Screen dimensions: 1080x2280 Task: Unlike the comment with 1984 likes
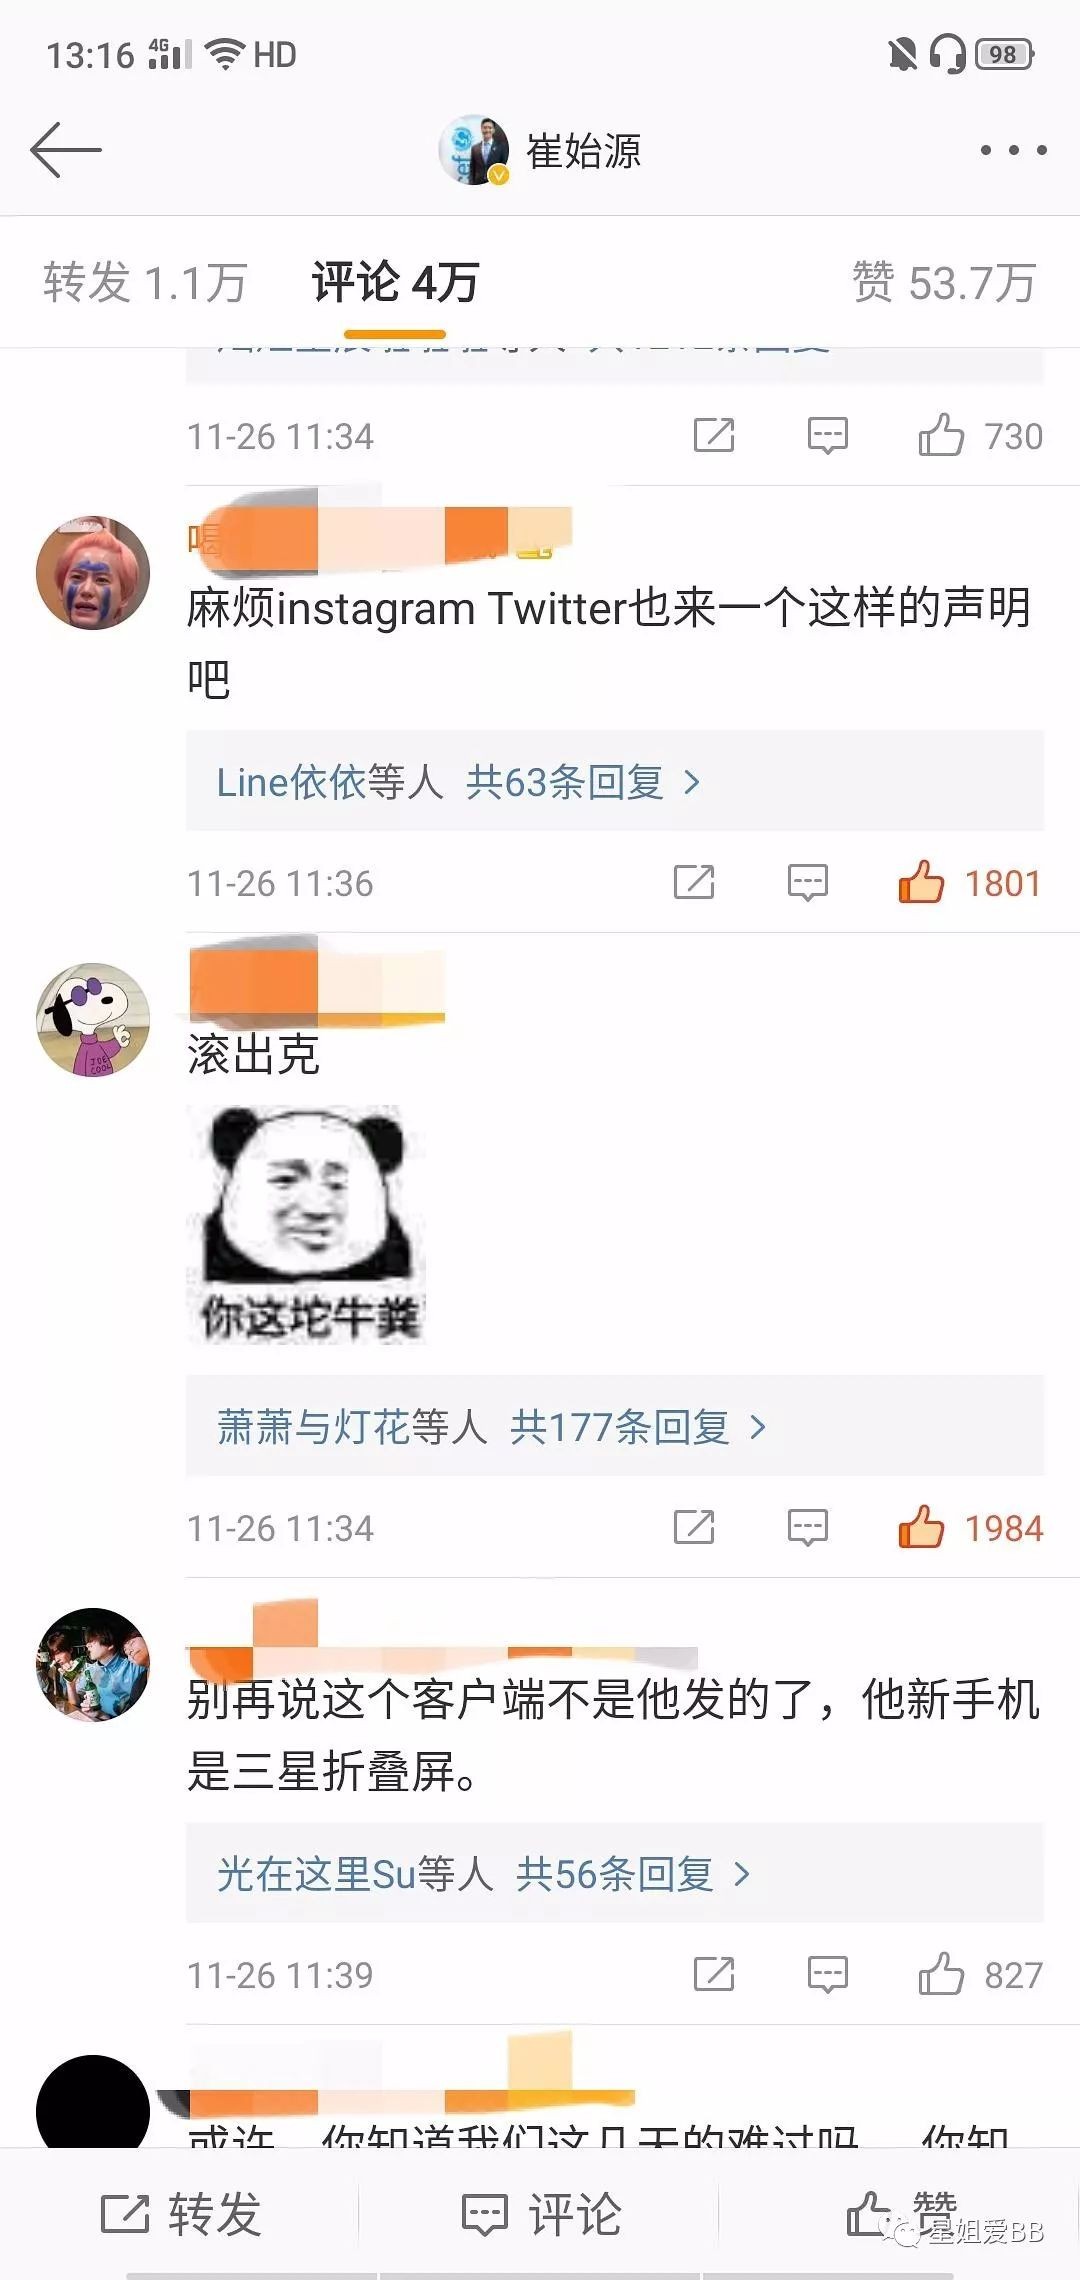[x=921, y=1527]
